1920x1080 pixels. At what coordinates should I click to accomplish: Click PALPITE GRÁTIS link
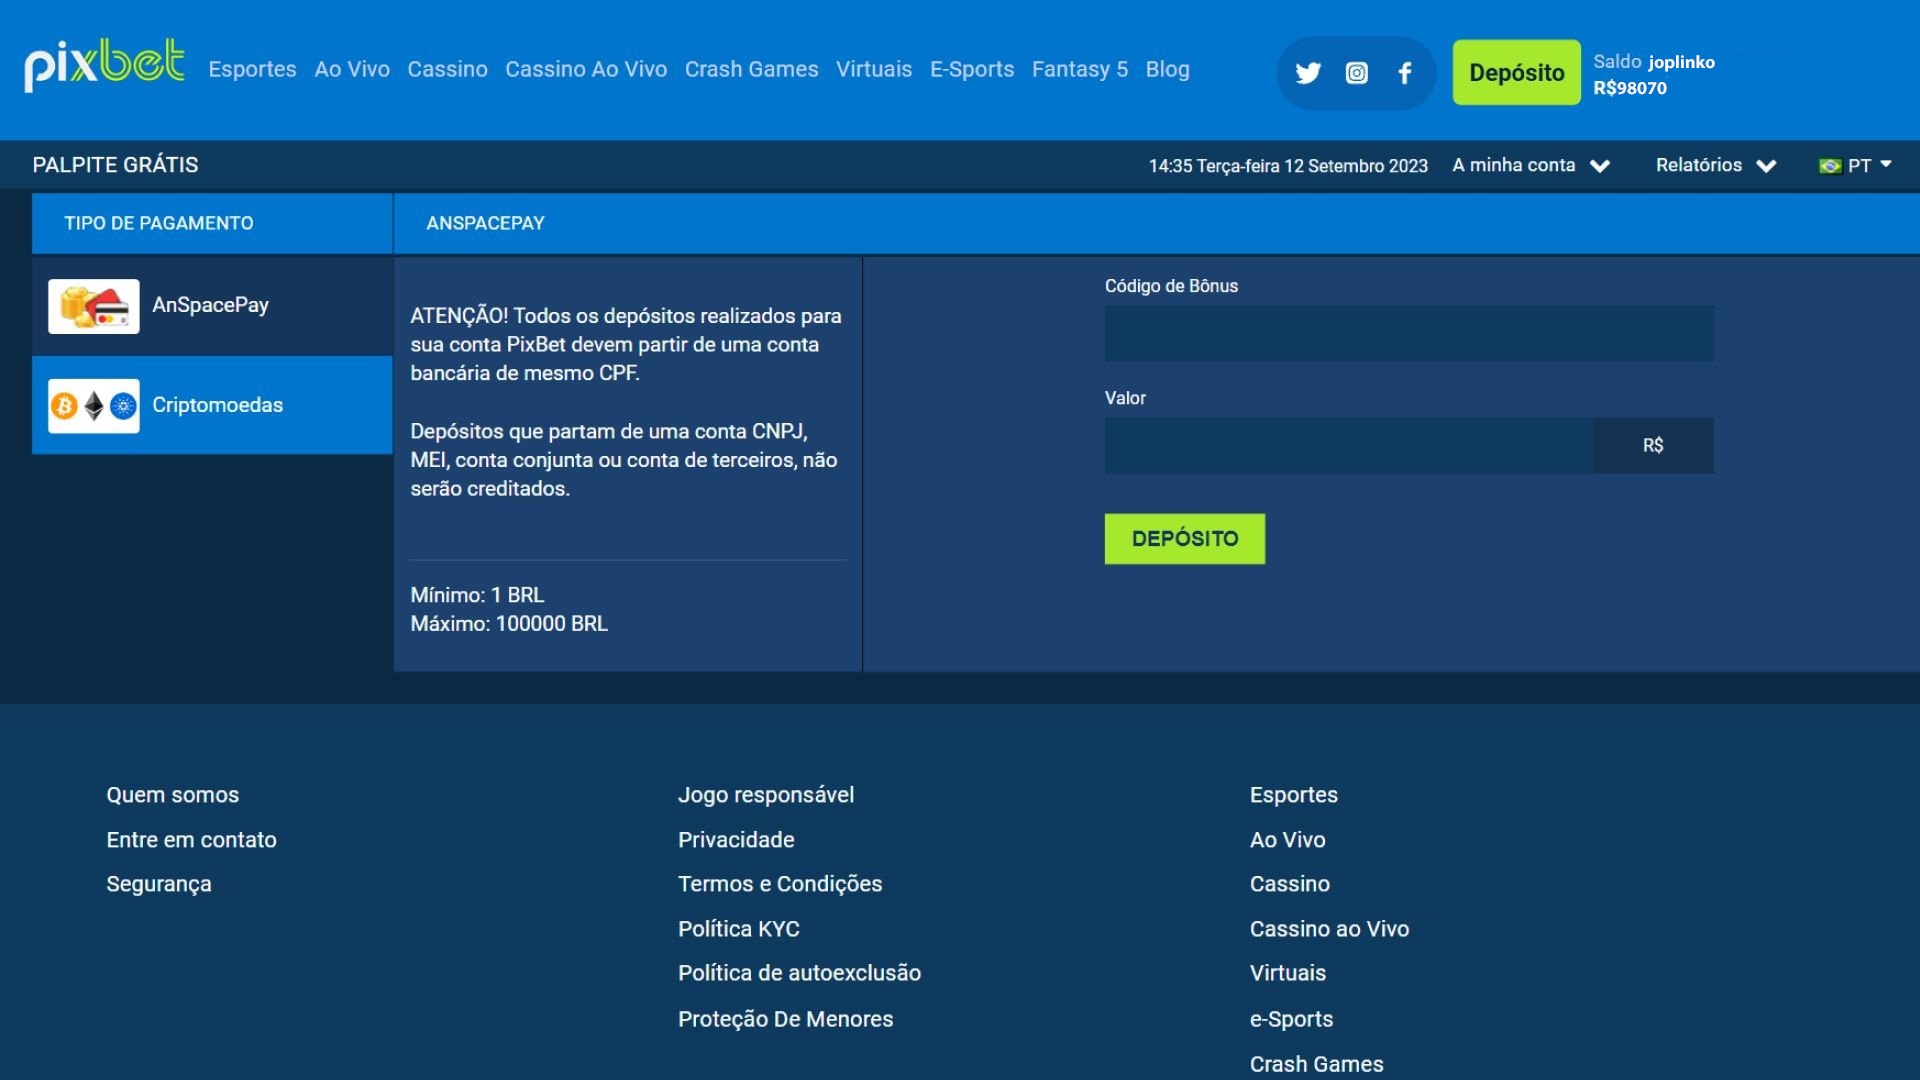tap(115, 165)
